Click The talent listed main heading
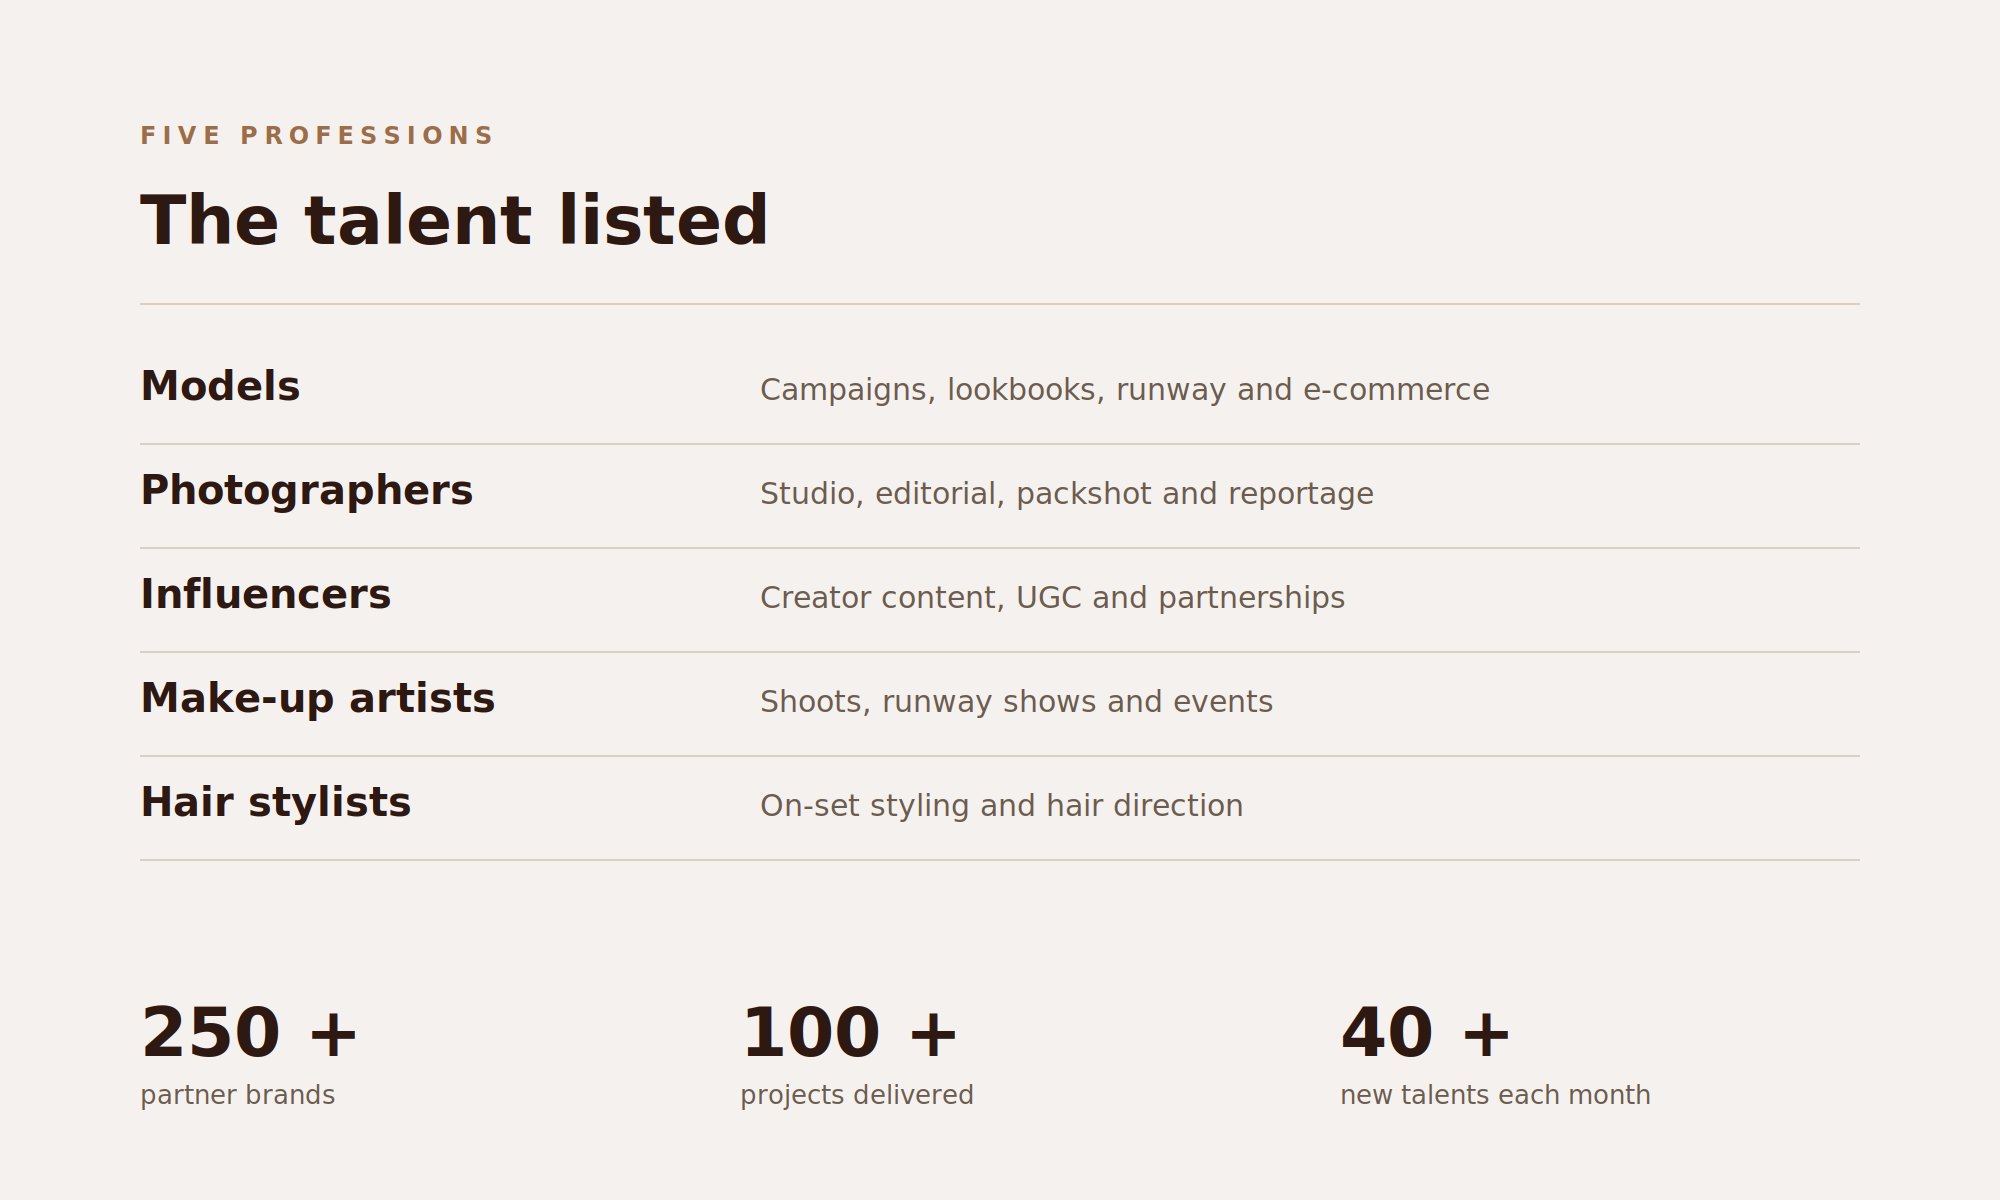 [454, 221]
